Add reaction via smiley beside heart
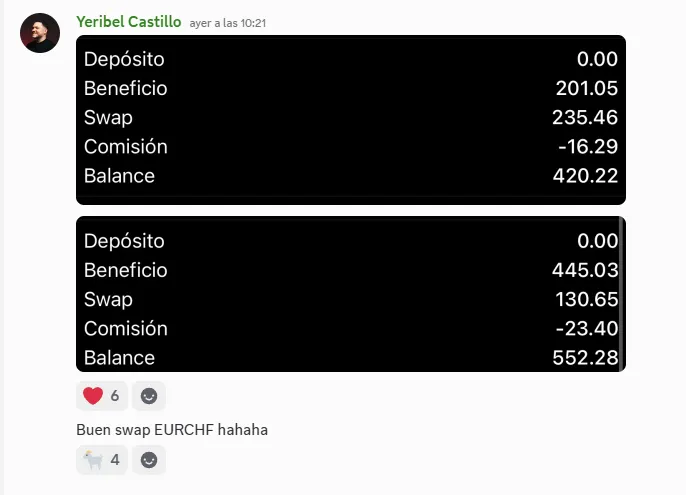Viewport: 686px width, 495px height. click(x=149, y=396)
